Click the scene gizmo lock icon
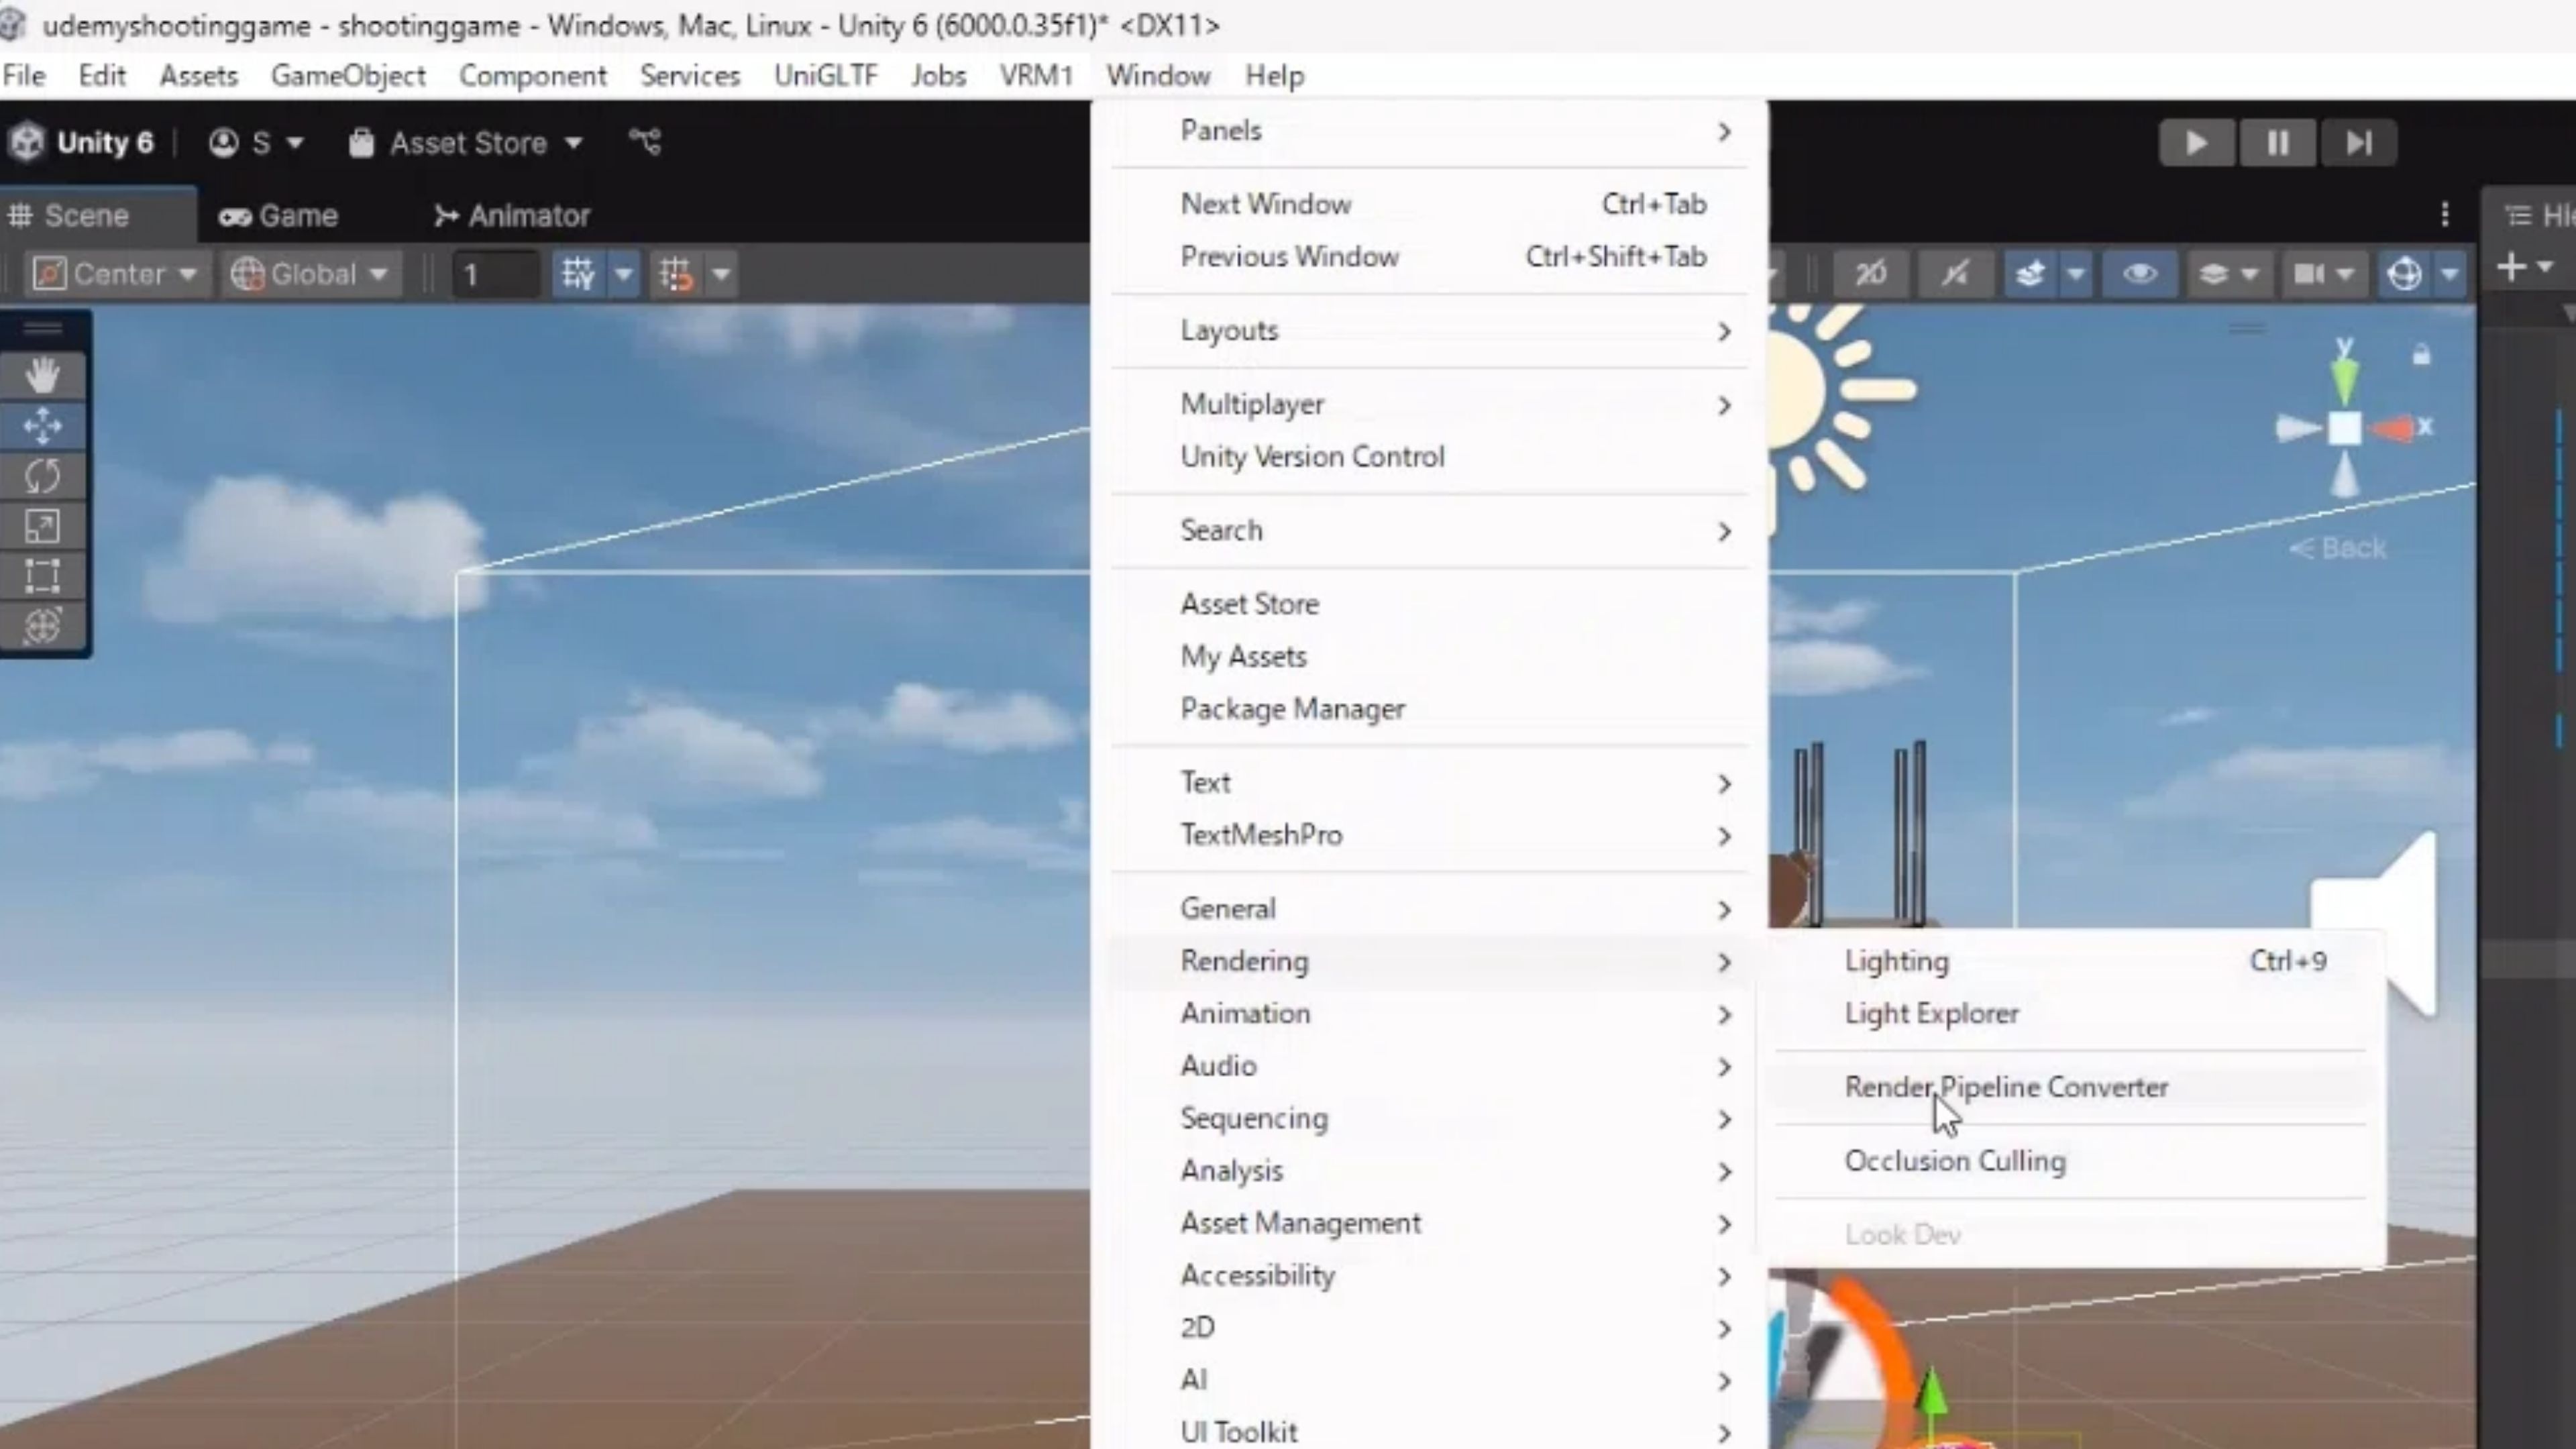Screen dimensions: 2576x1449 click(x=2421, y=355)
